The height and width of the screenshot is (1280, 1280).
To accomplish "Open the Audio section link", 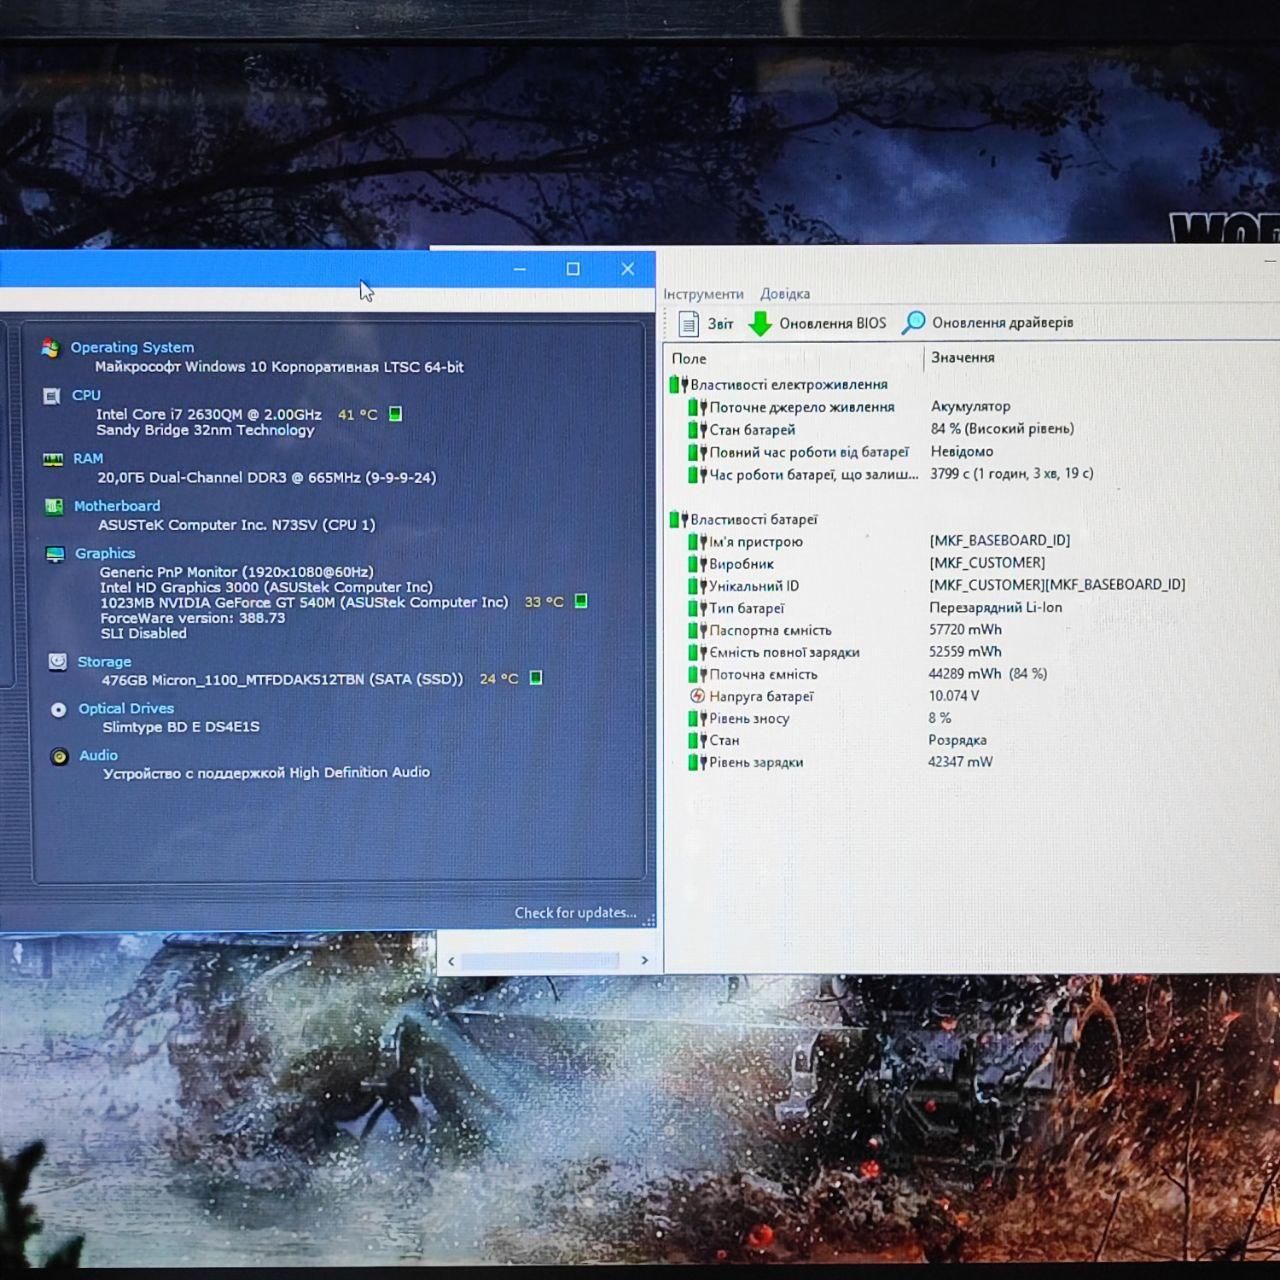I will point(98,755).
